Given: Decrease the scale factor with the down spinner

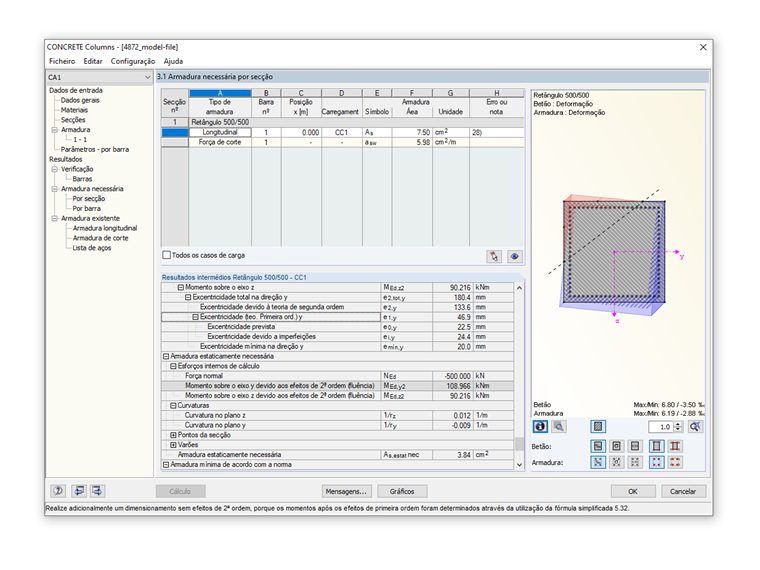Looking at the screenshot, I should coord(679,429).
